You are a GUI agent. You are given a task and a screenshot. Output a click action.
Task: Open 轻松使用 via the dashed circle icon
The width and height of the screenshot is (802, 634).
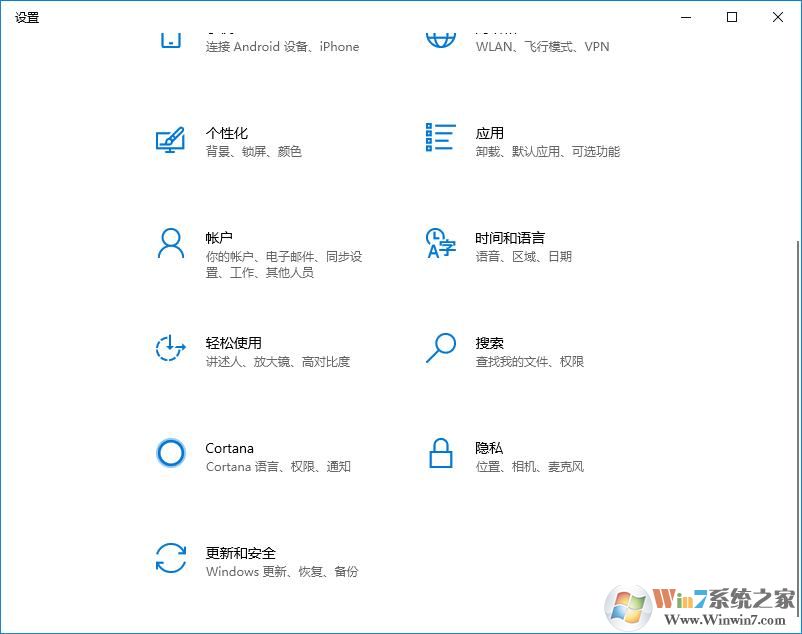(x=170, y=350)
